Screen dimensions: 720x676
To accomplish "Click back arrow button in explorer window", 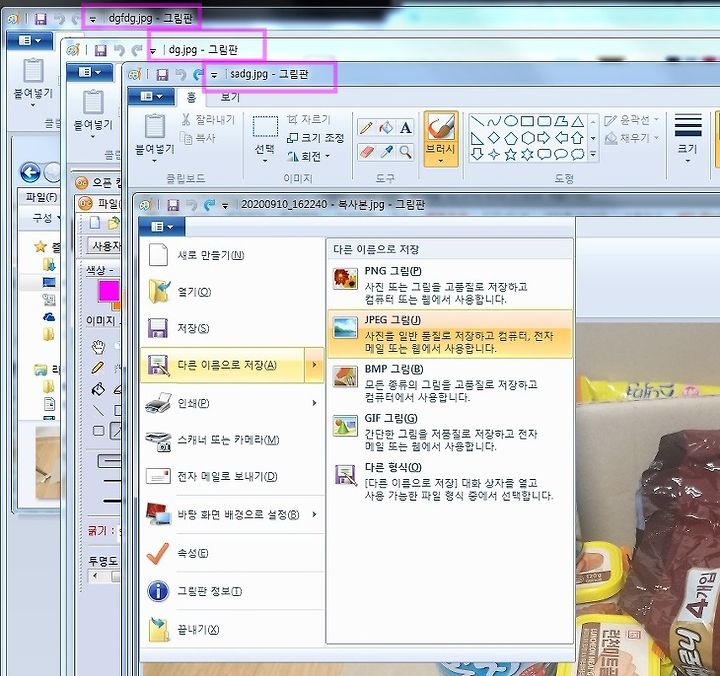I will pyautogui.click(x=30, y=173).
